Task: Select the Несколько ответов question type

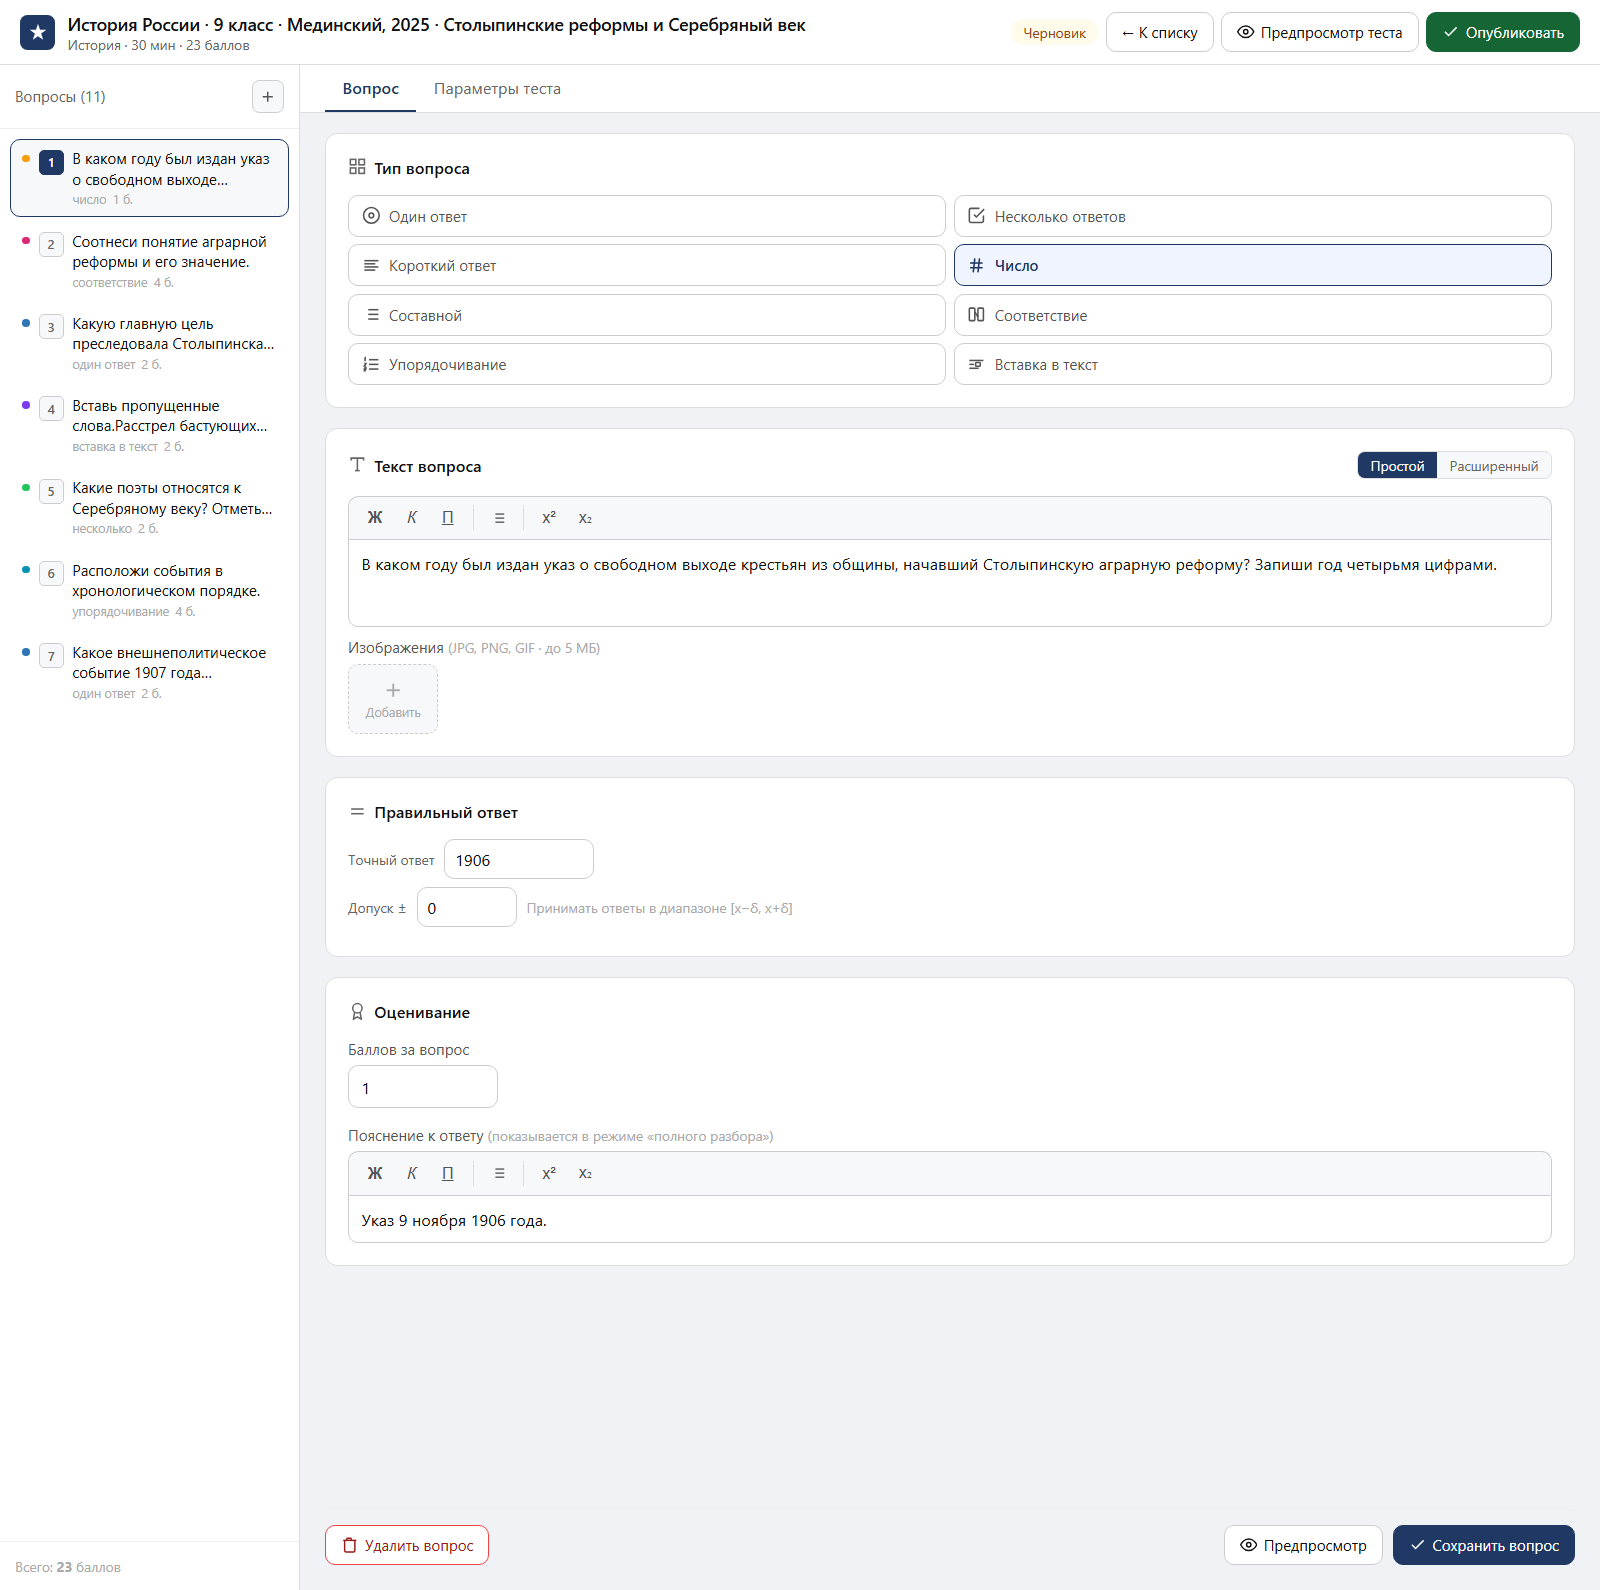Action: [1252, 216]
